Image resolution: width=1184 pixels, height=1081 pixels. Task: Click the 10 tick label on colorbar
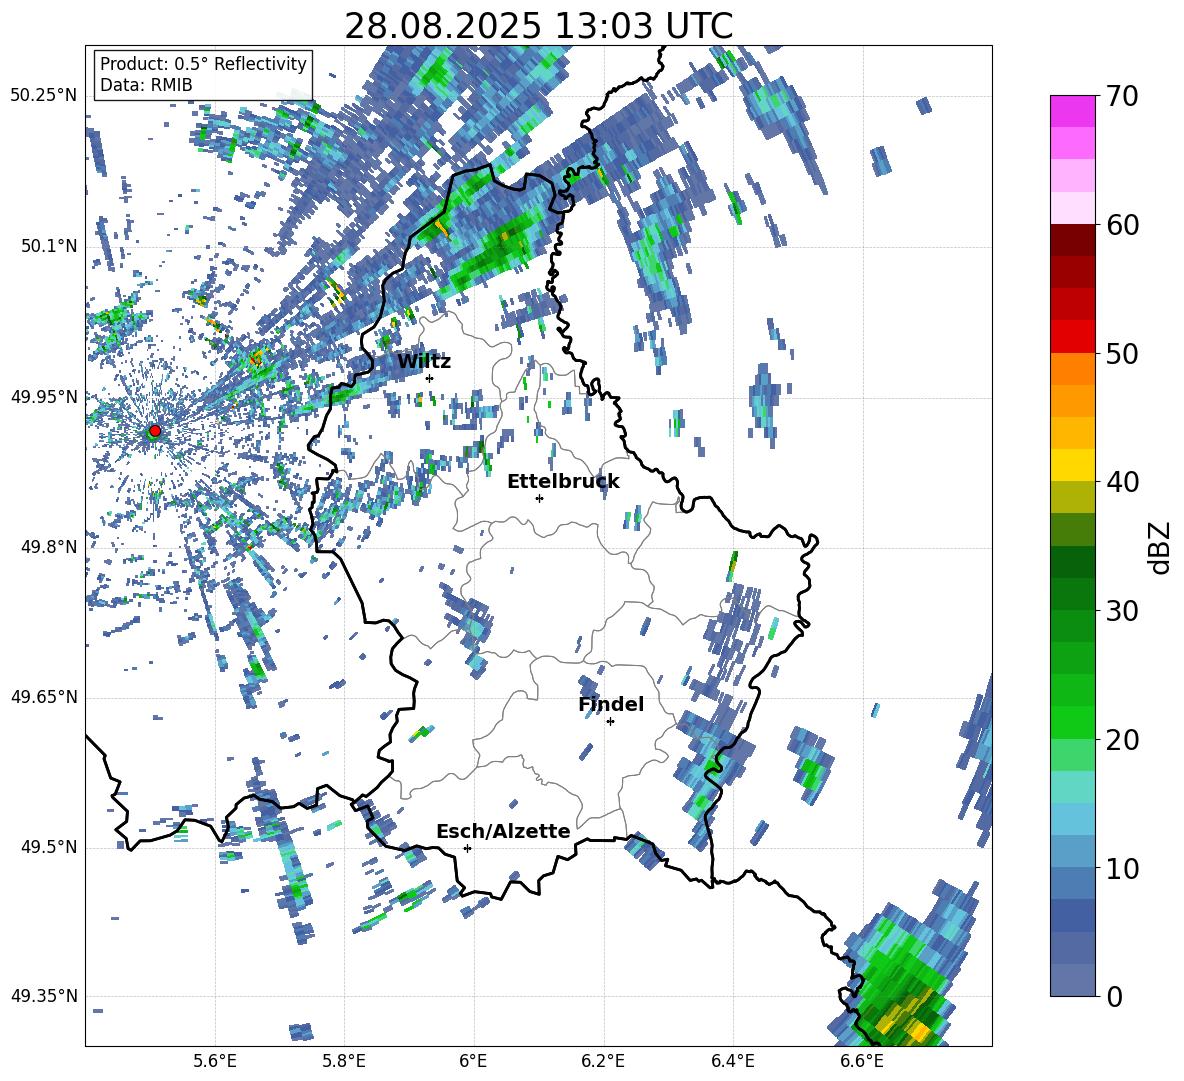[1121, 868]
